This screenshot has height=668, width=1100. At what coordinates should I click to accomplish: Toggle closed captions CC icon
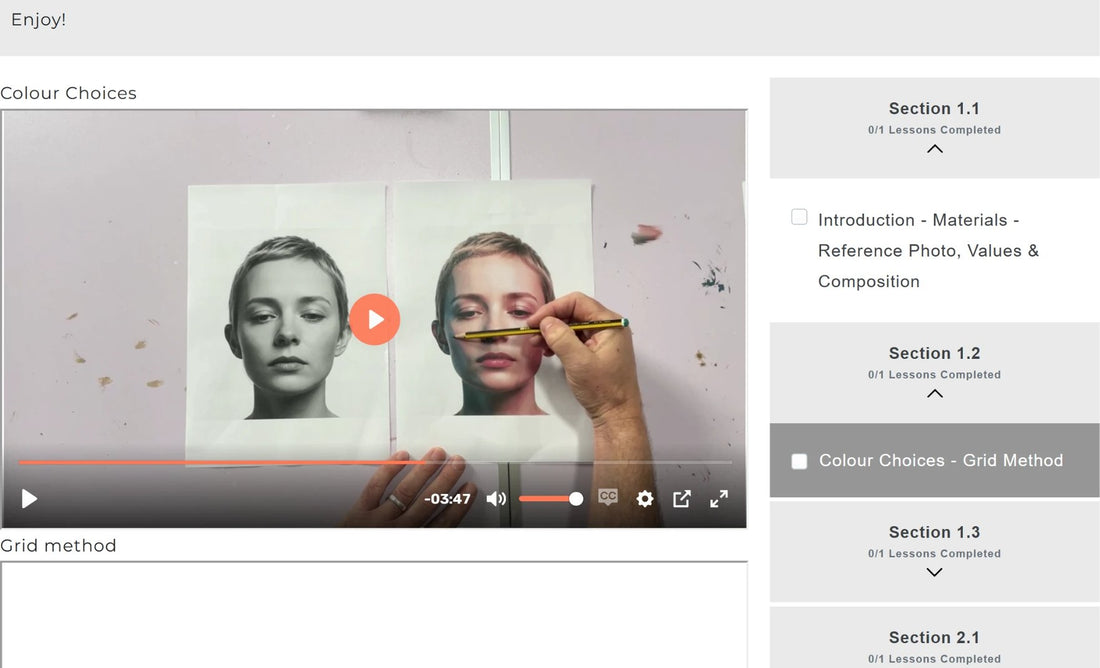pyautogui.click(x=608, y=497)
